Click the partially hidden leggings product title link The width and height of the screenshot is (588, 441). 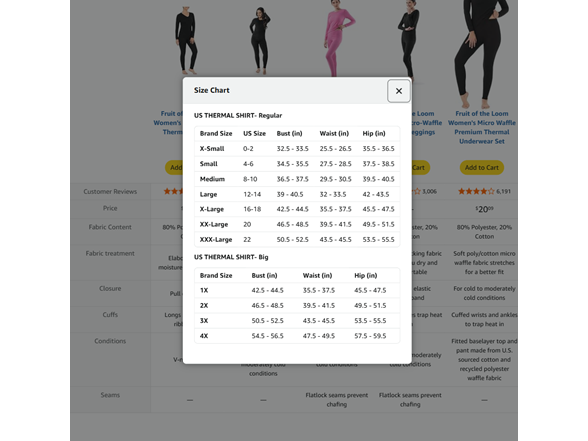(427, 123)
